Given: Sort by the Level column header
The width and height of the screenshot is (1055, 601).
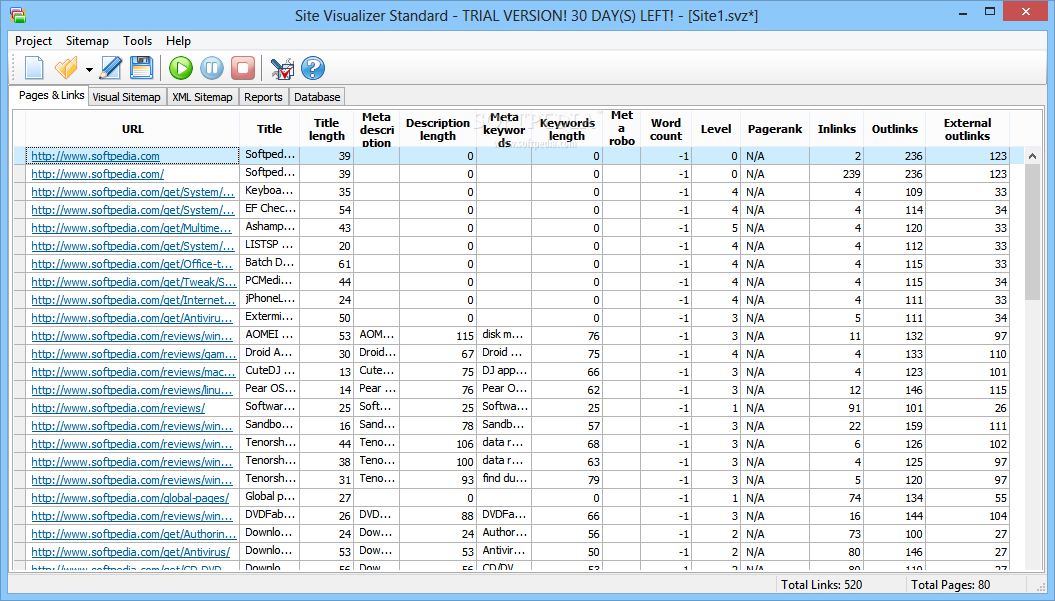Looking at the screenshot, I should (x=716, y=129).
